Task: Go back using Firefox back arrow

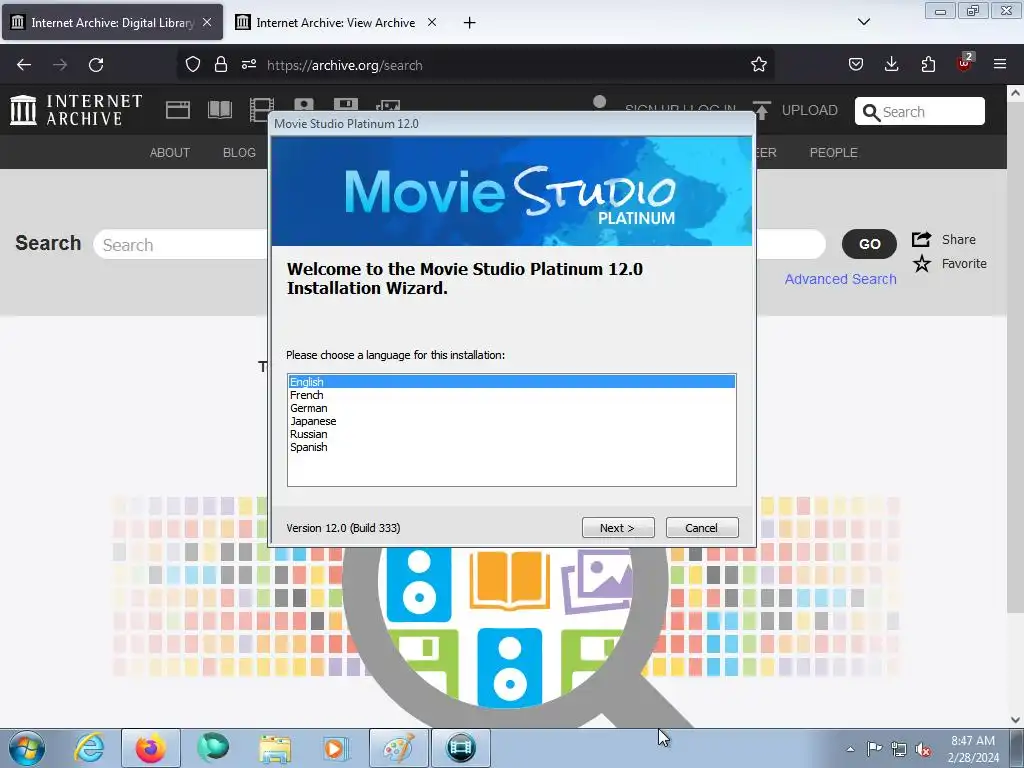Action: (x=24, y=65)
